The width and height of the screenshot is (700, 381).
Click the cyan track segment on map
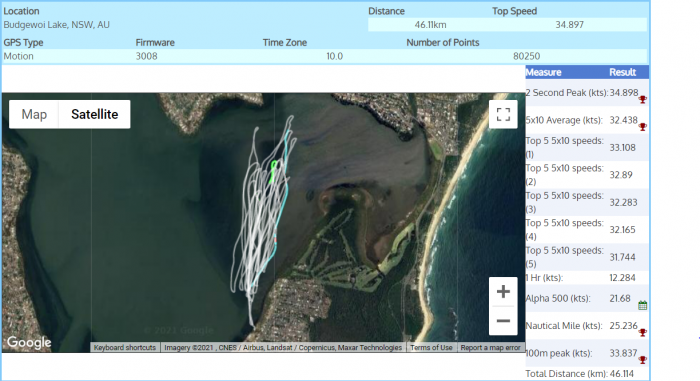[280, 214]
